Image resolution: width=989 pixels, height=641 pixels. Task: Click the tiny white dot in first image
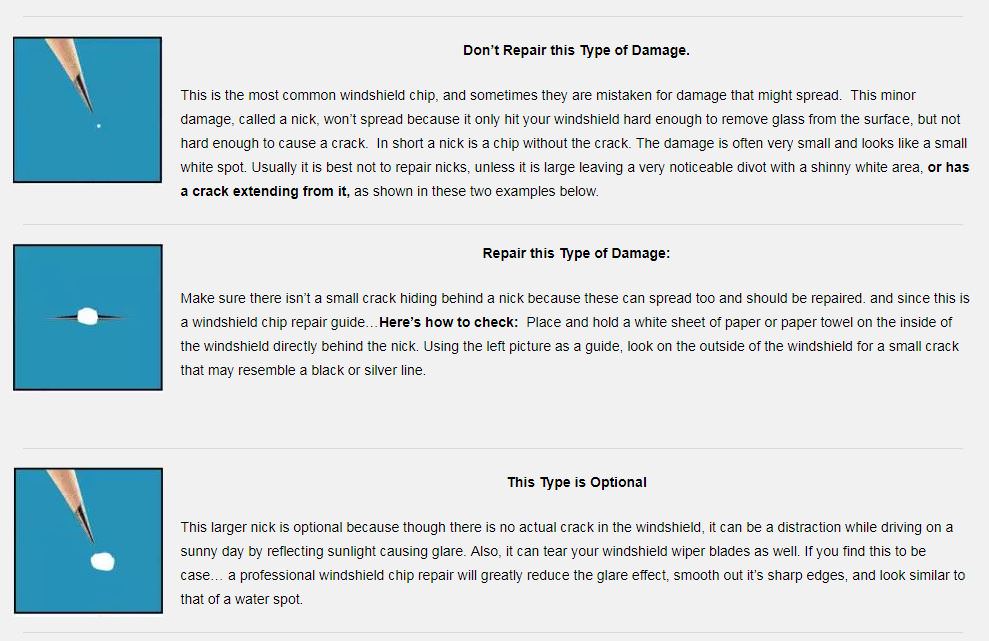point(98,126)
